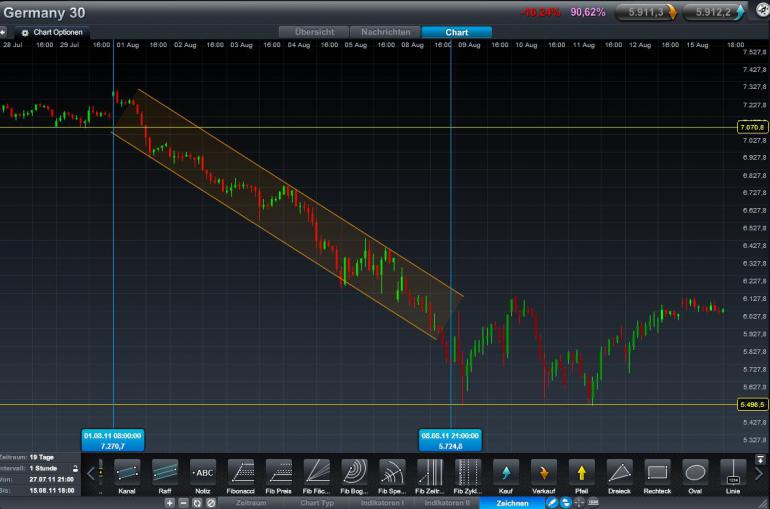
Task: Click the 19 Tage Zeitraum value
Action: (42, 457)
